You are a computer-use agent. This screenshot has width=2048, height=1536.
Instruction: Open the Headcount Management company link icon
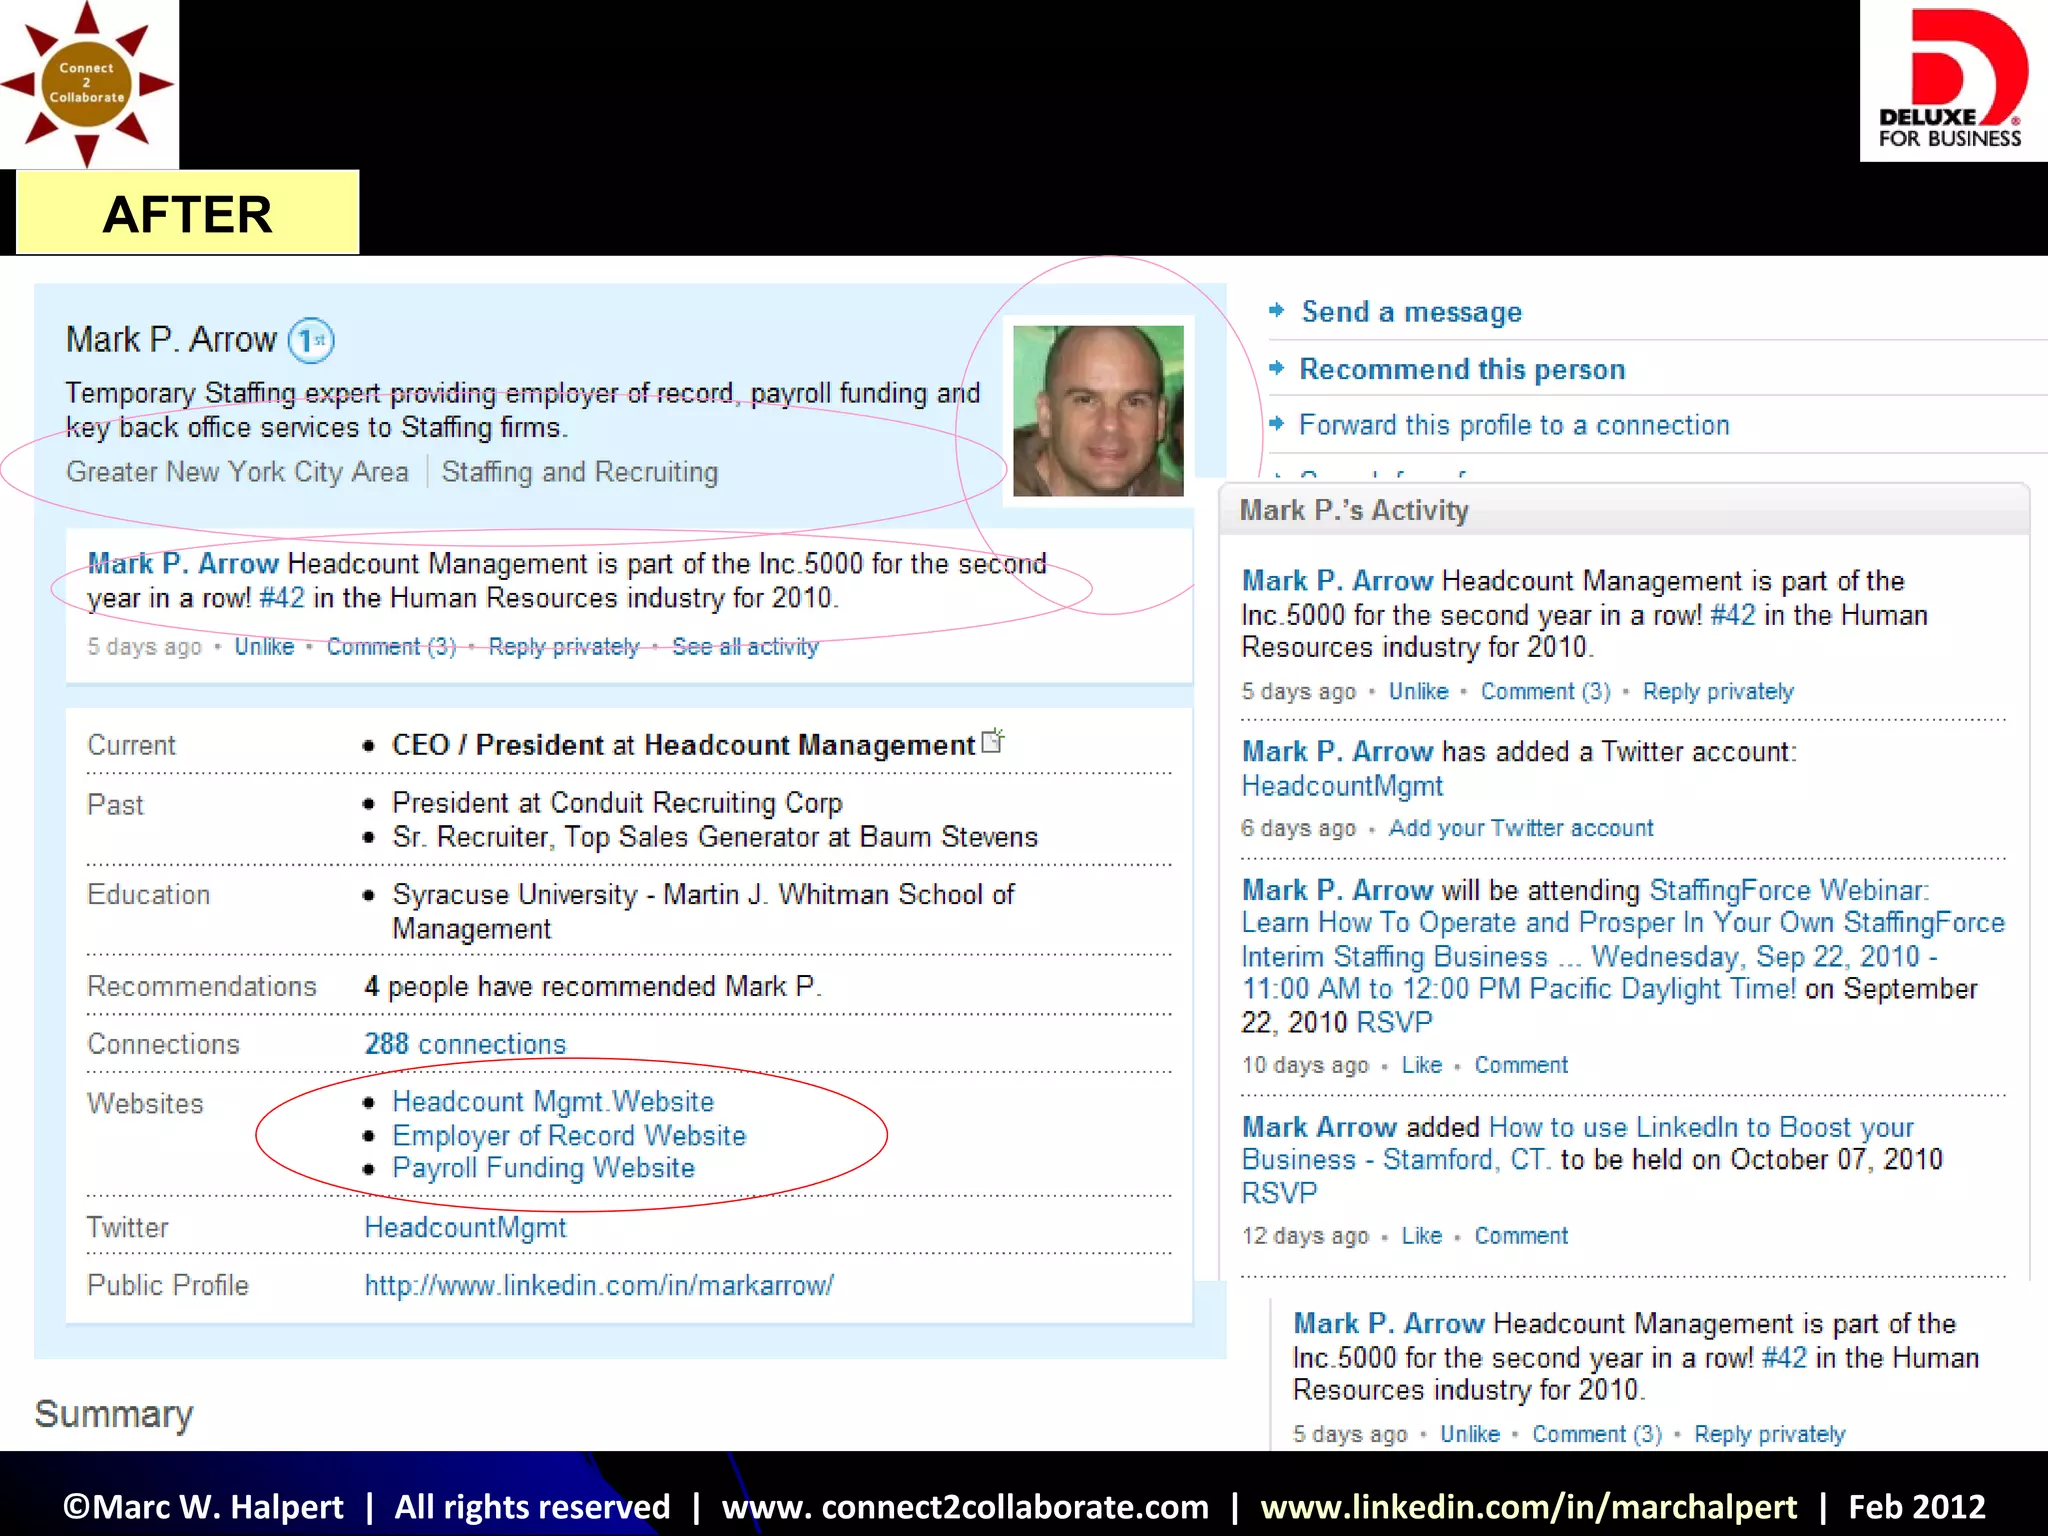[993, 741]
